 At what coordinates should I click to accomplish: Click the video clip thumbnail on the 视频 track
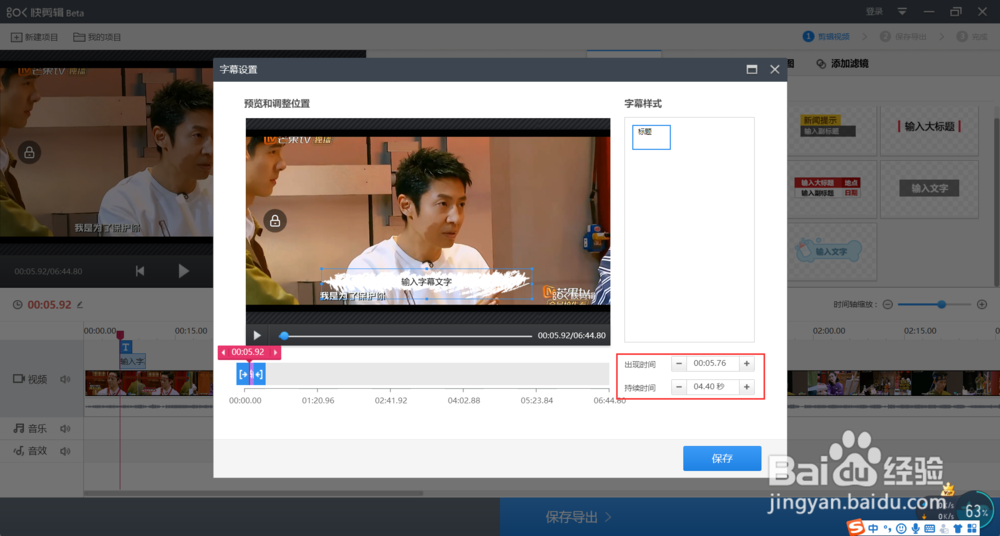tap(149, 383)
